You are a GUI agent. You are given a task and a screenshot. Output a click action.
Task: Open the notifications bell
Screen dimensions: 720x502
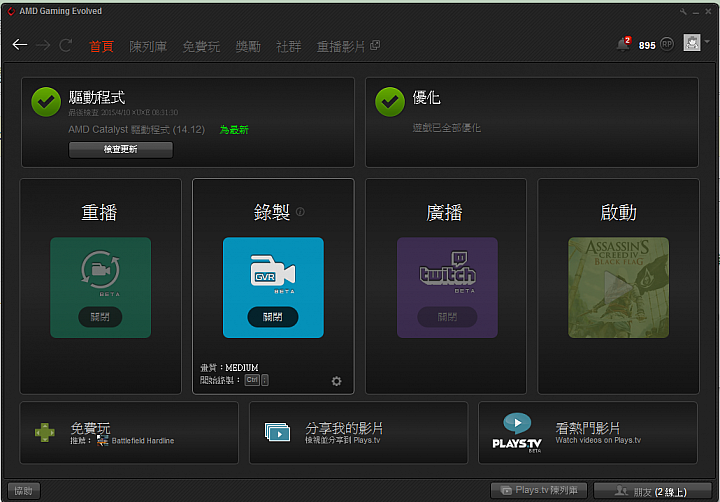(x=623, y=45)
